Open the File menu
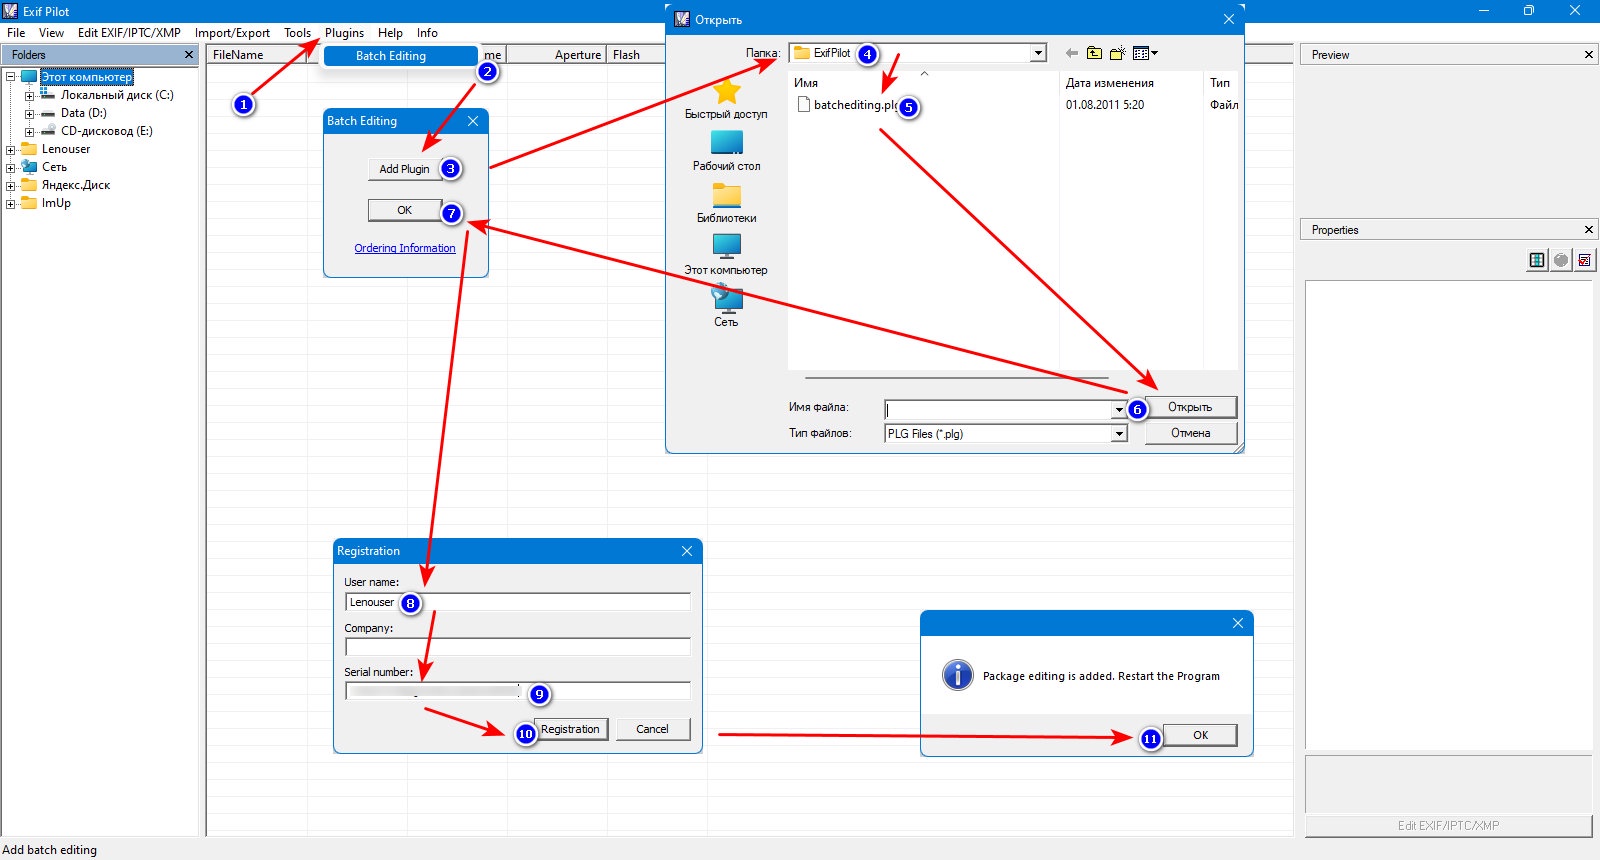Screen dimensions: 1600x860 (x=16, y=33)
